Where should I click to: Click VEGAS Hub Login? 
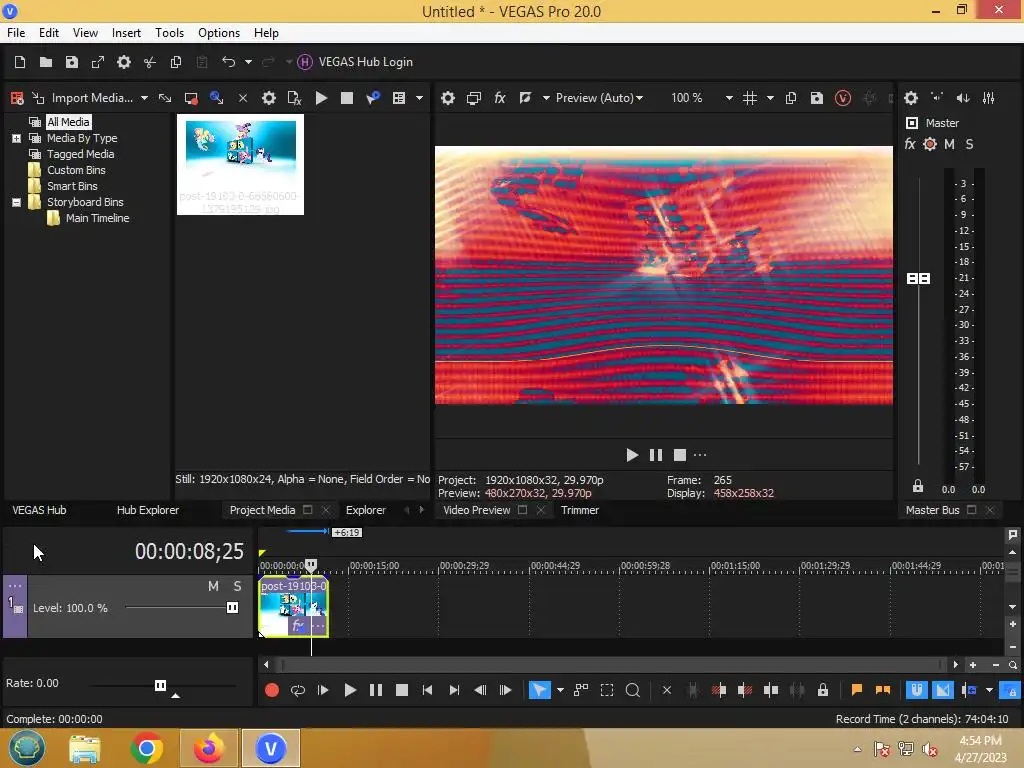coord(356,62)
